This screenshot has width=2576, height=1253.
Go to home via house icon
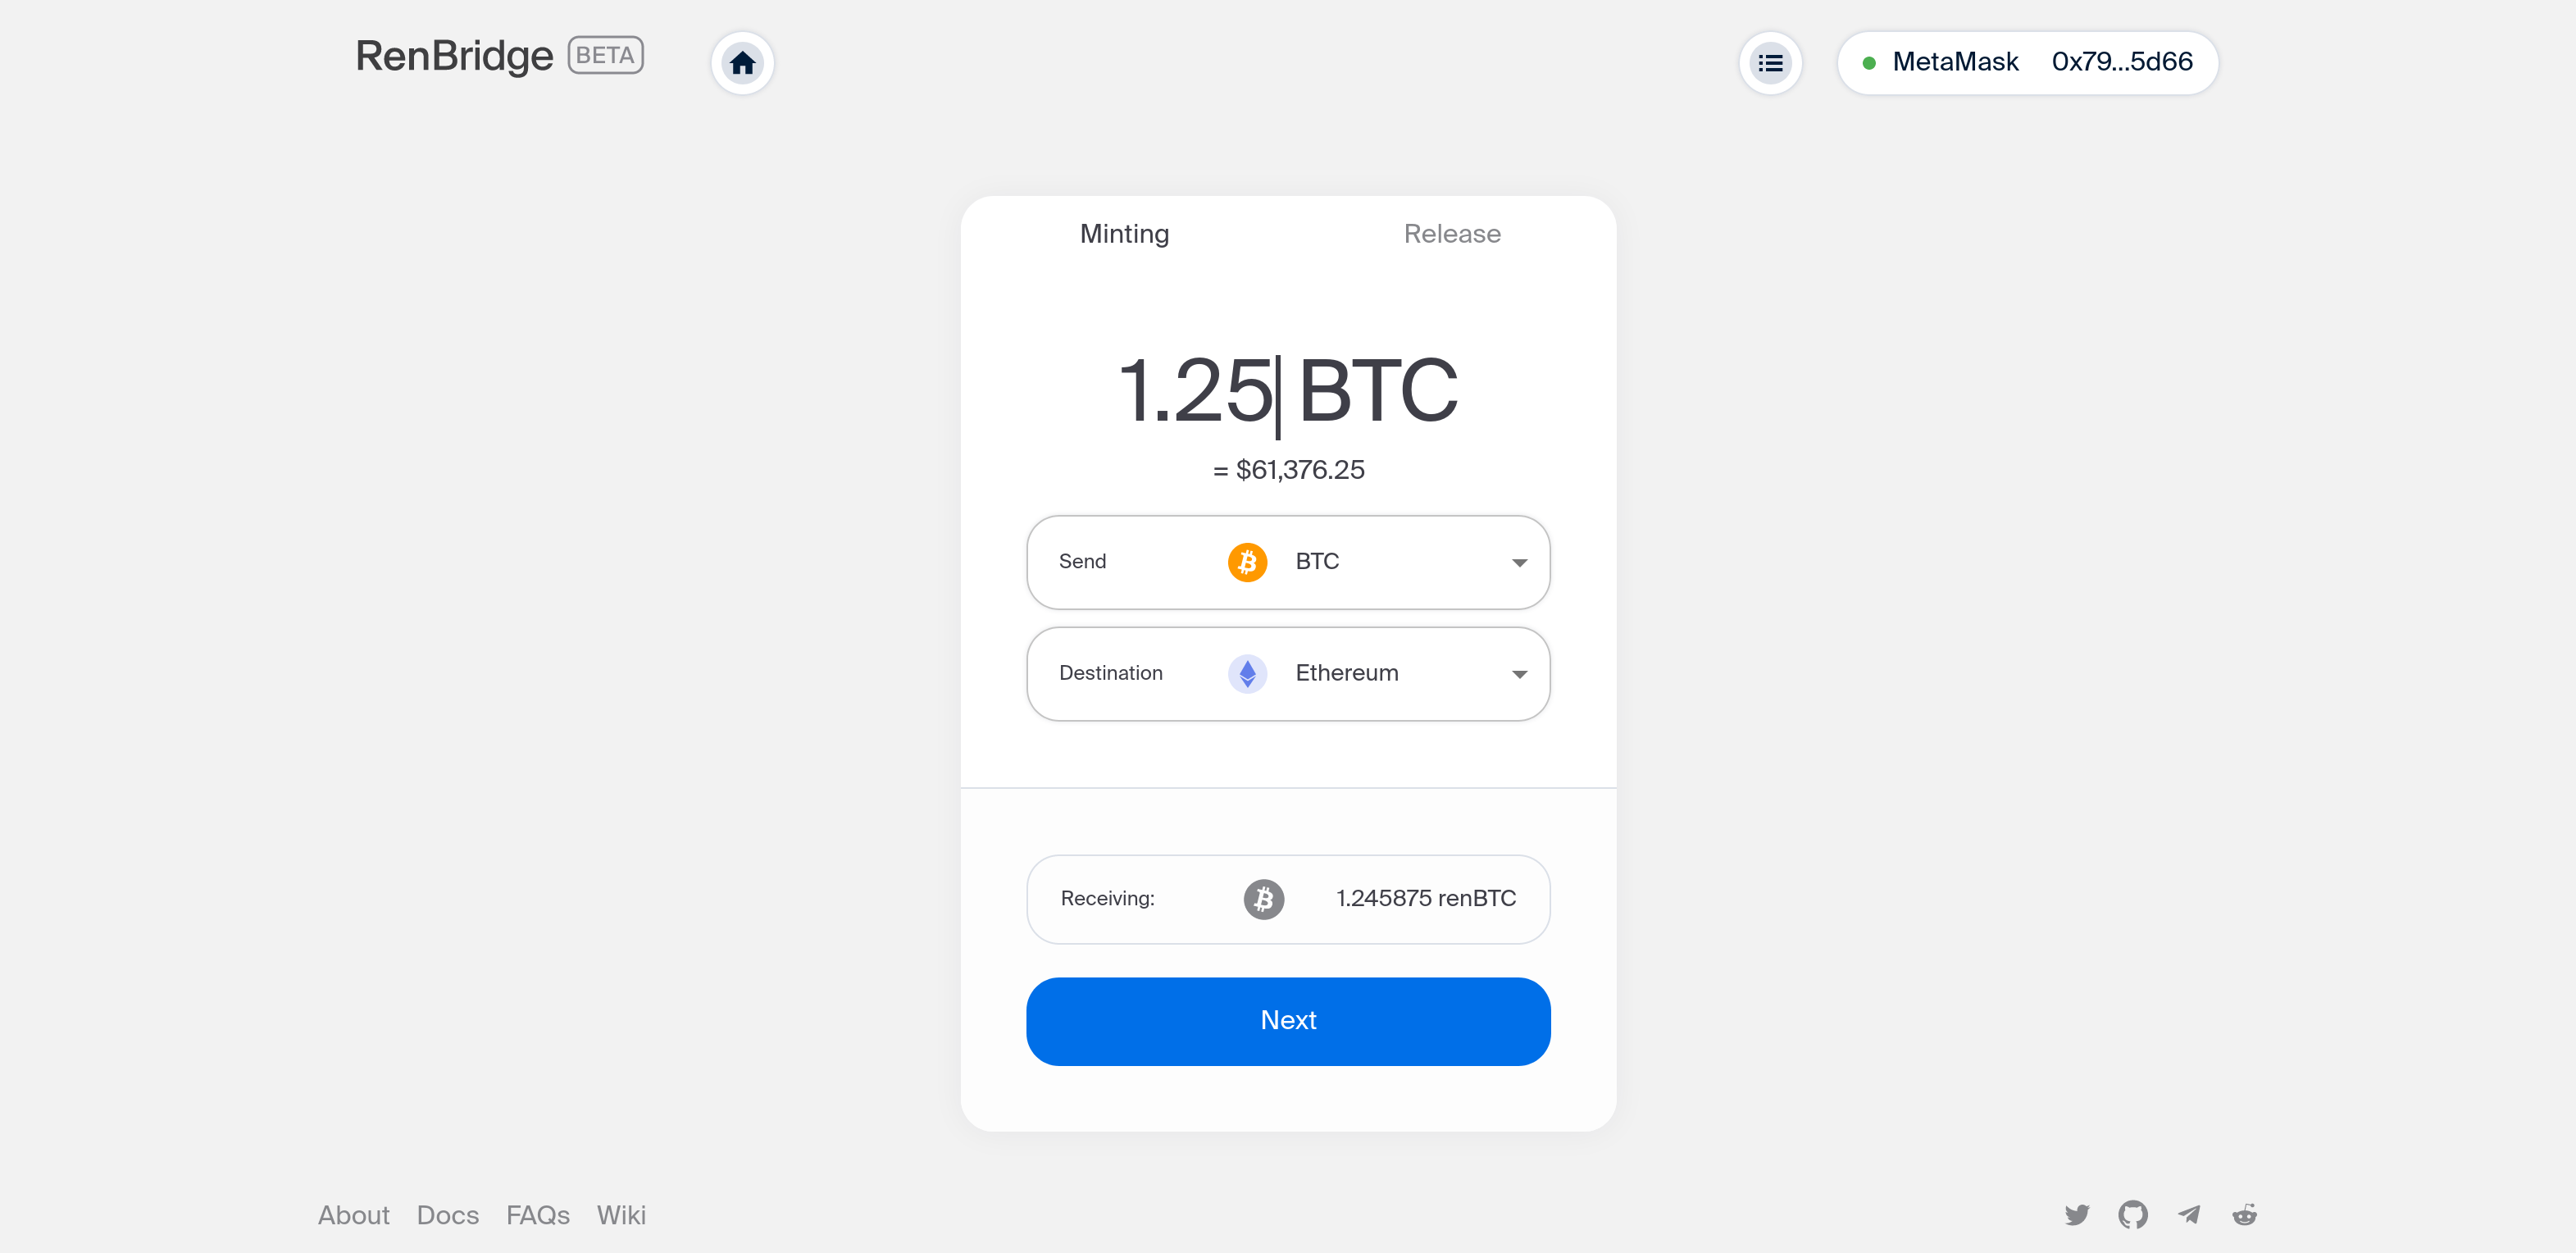[x=742, y=63]
